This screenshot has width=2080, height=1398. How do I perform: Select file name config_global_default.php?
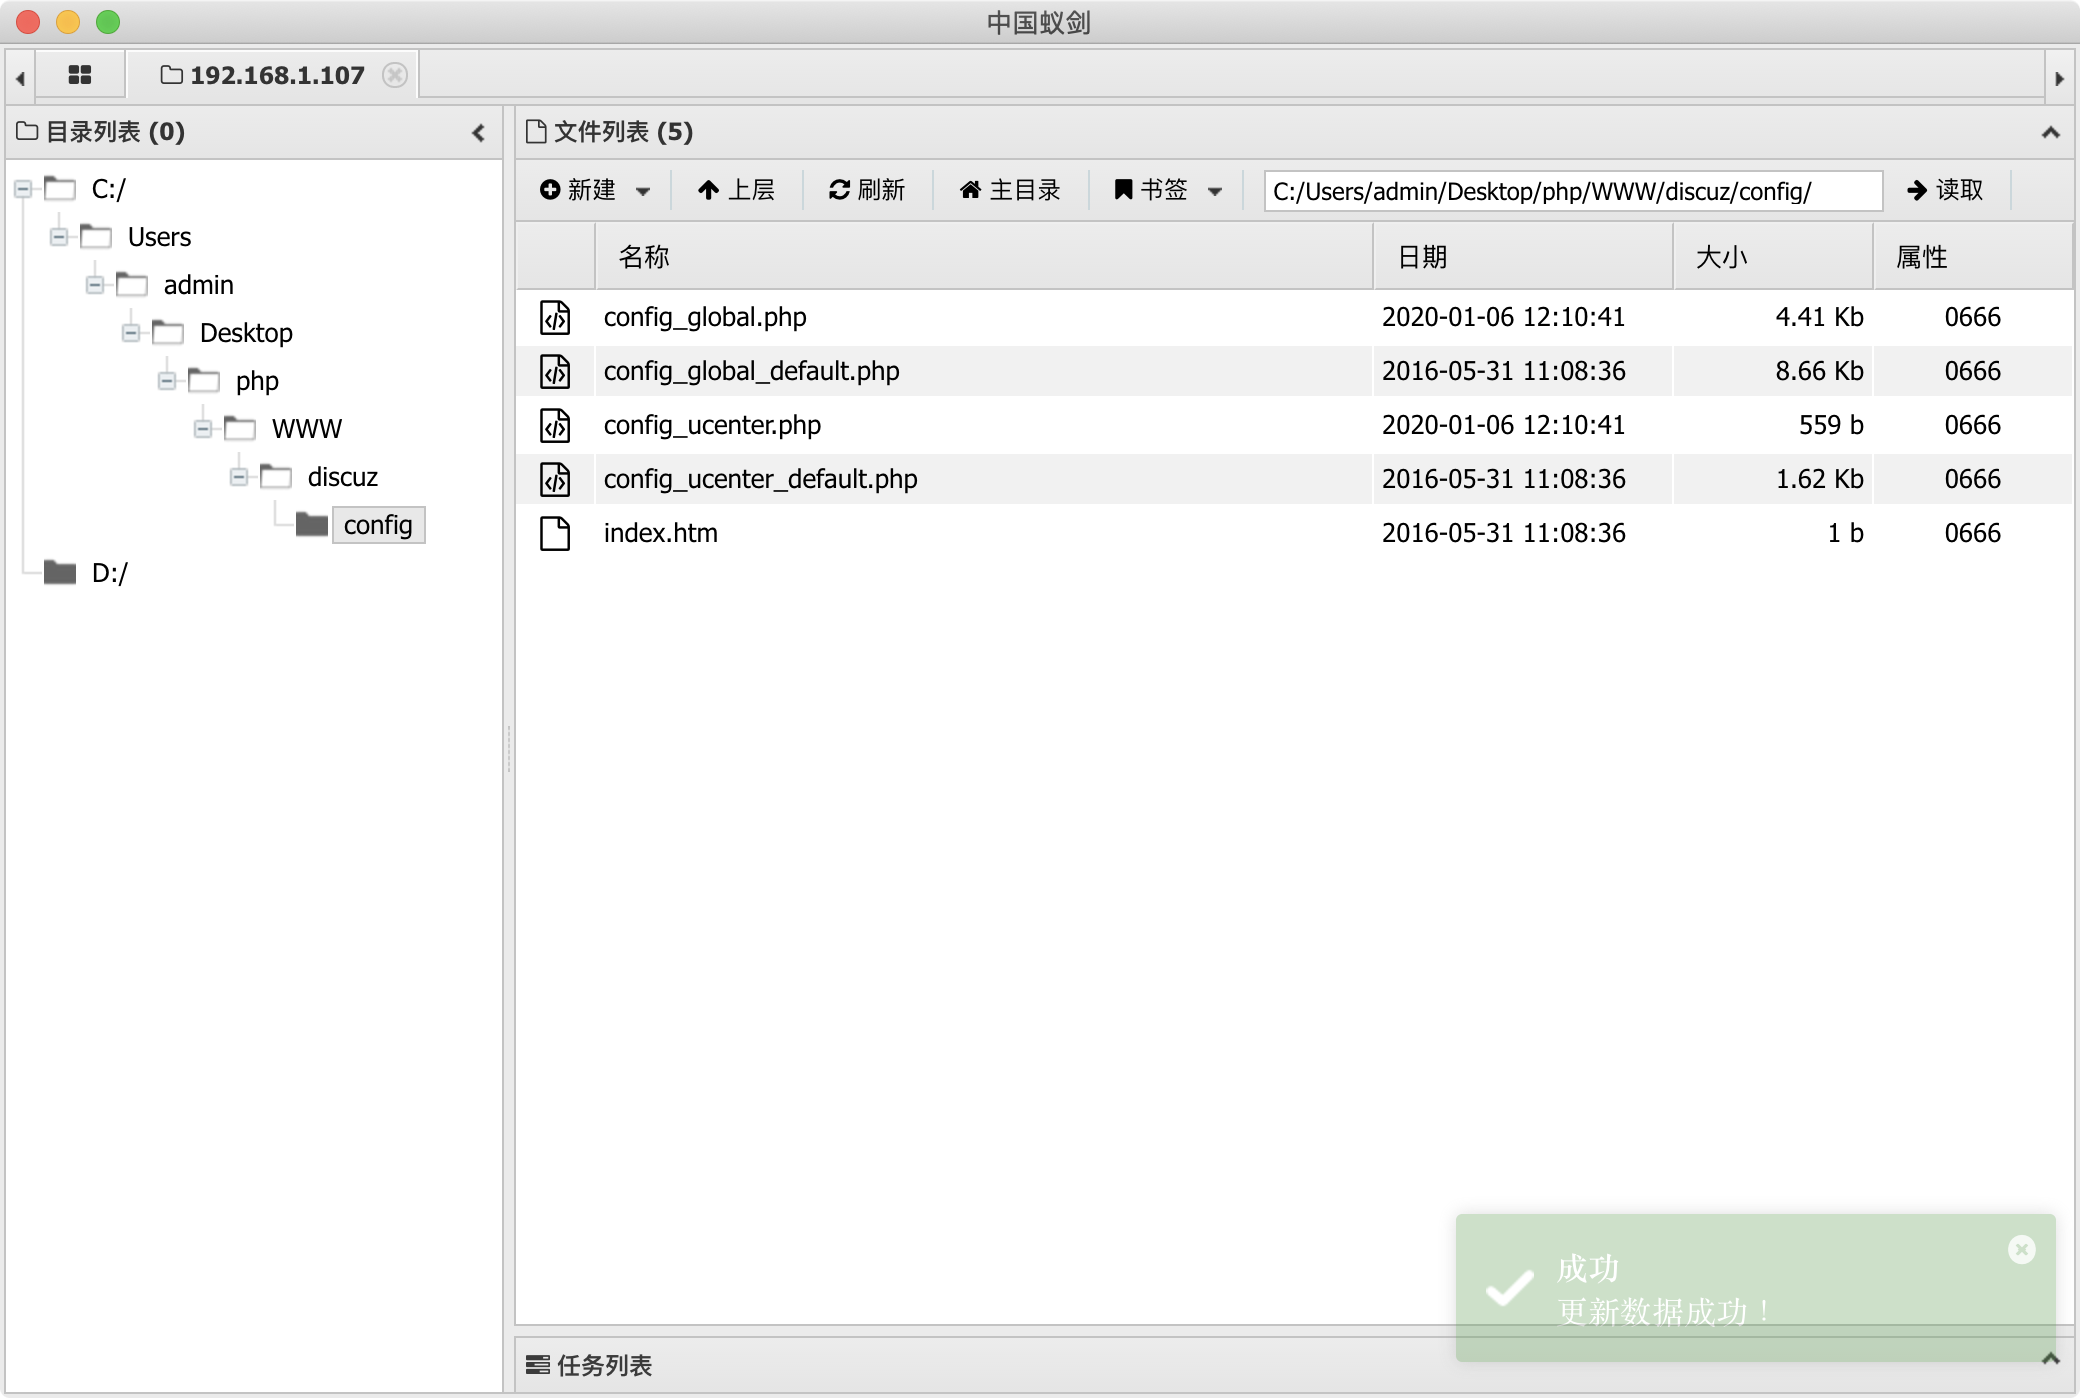(x=752, y=371)
